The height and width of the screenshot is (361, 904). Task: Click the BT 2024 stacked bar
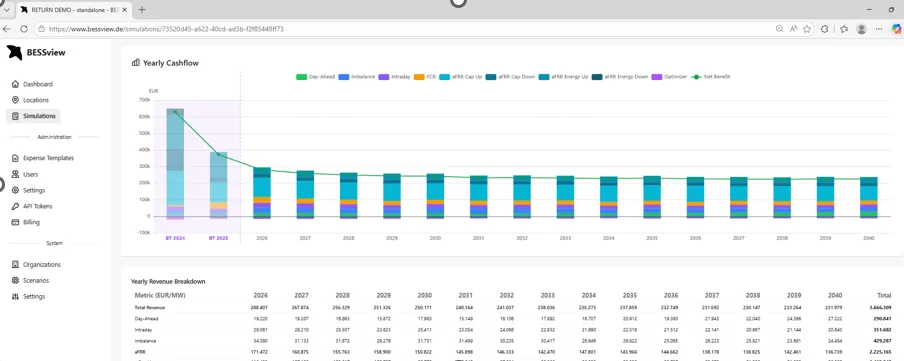[175, 164]
